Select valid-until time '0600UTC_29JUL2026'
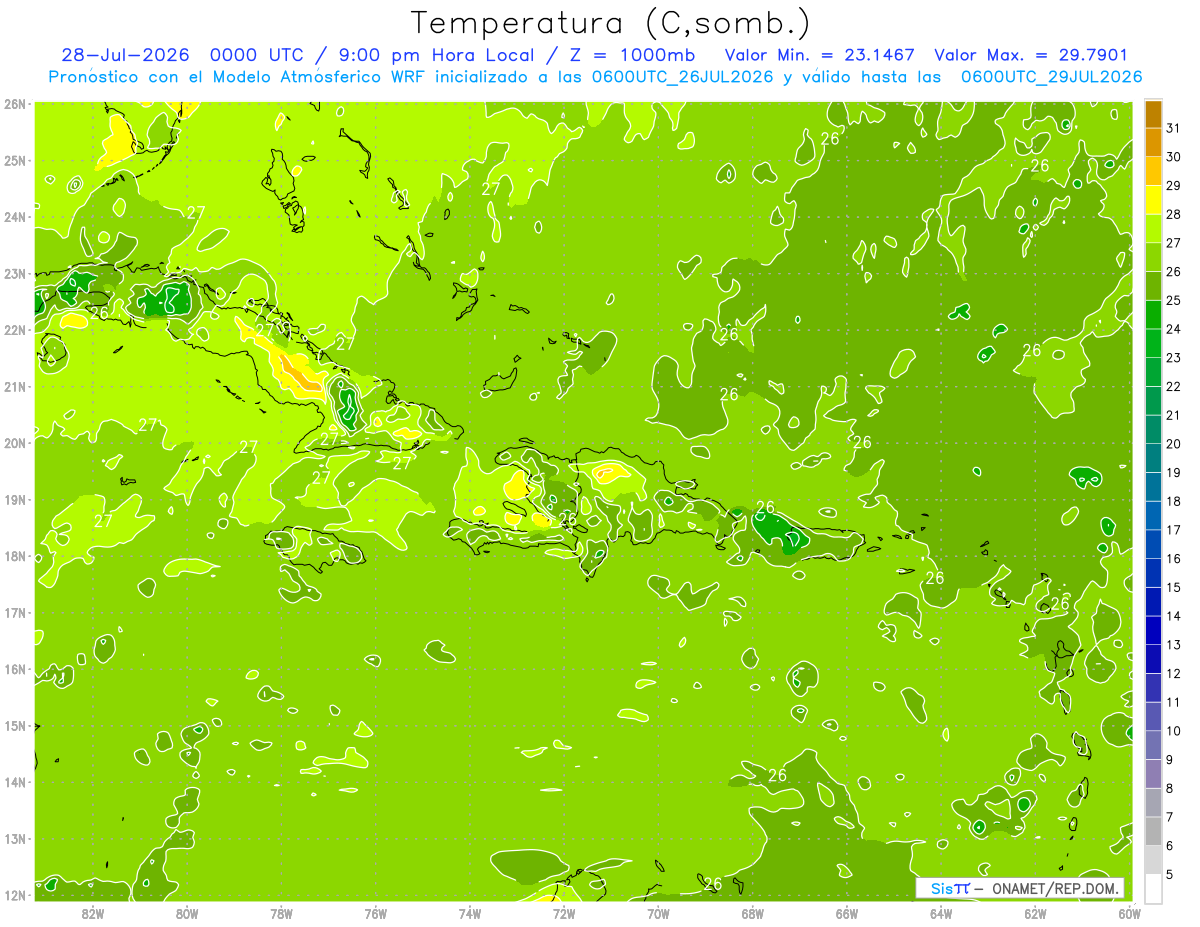Image resolution: width=1200 pixels, height=927 pixels. (x=1050, y=77)
